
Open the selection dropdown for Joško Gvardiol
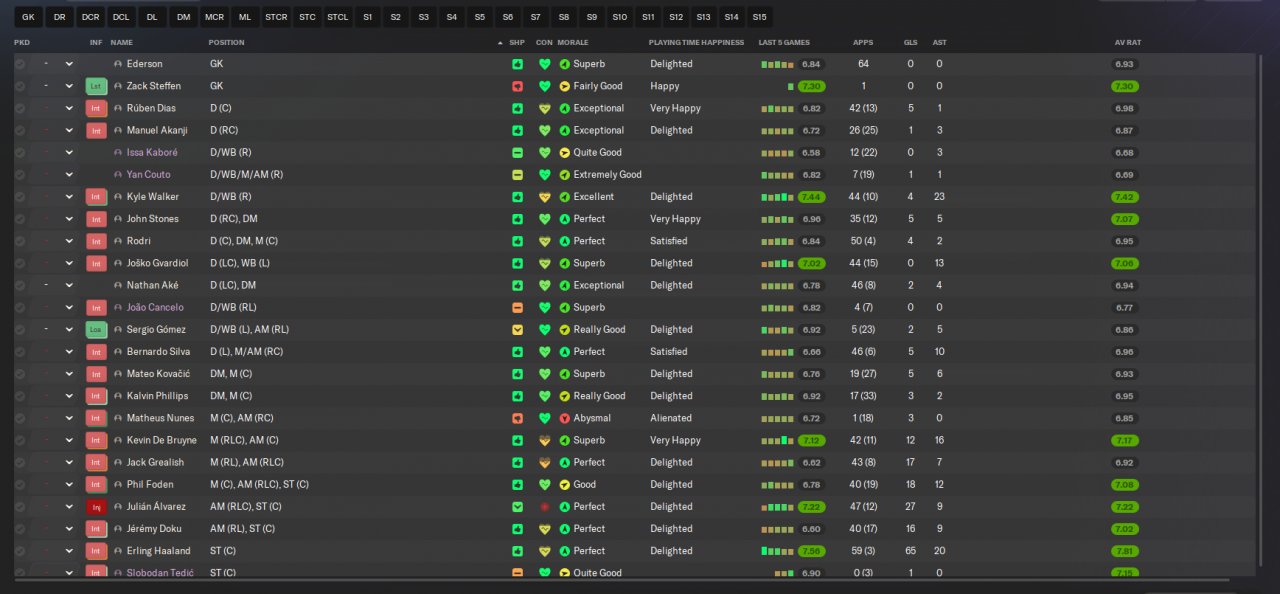(x=69, y=263)
